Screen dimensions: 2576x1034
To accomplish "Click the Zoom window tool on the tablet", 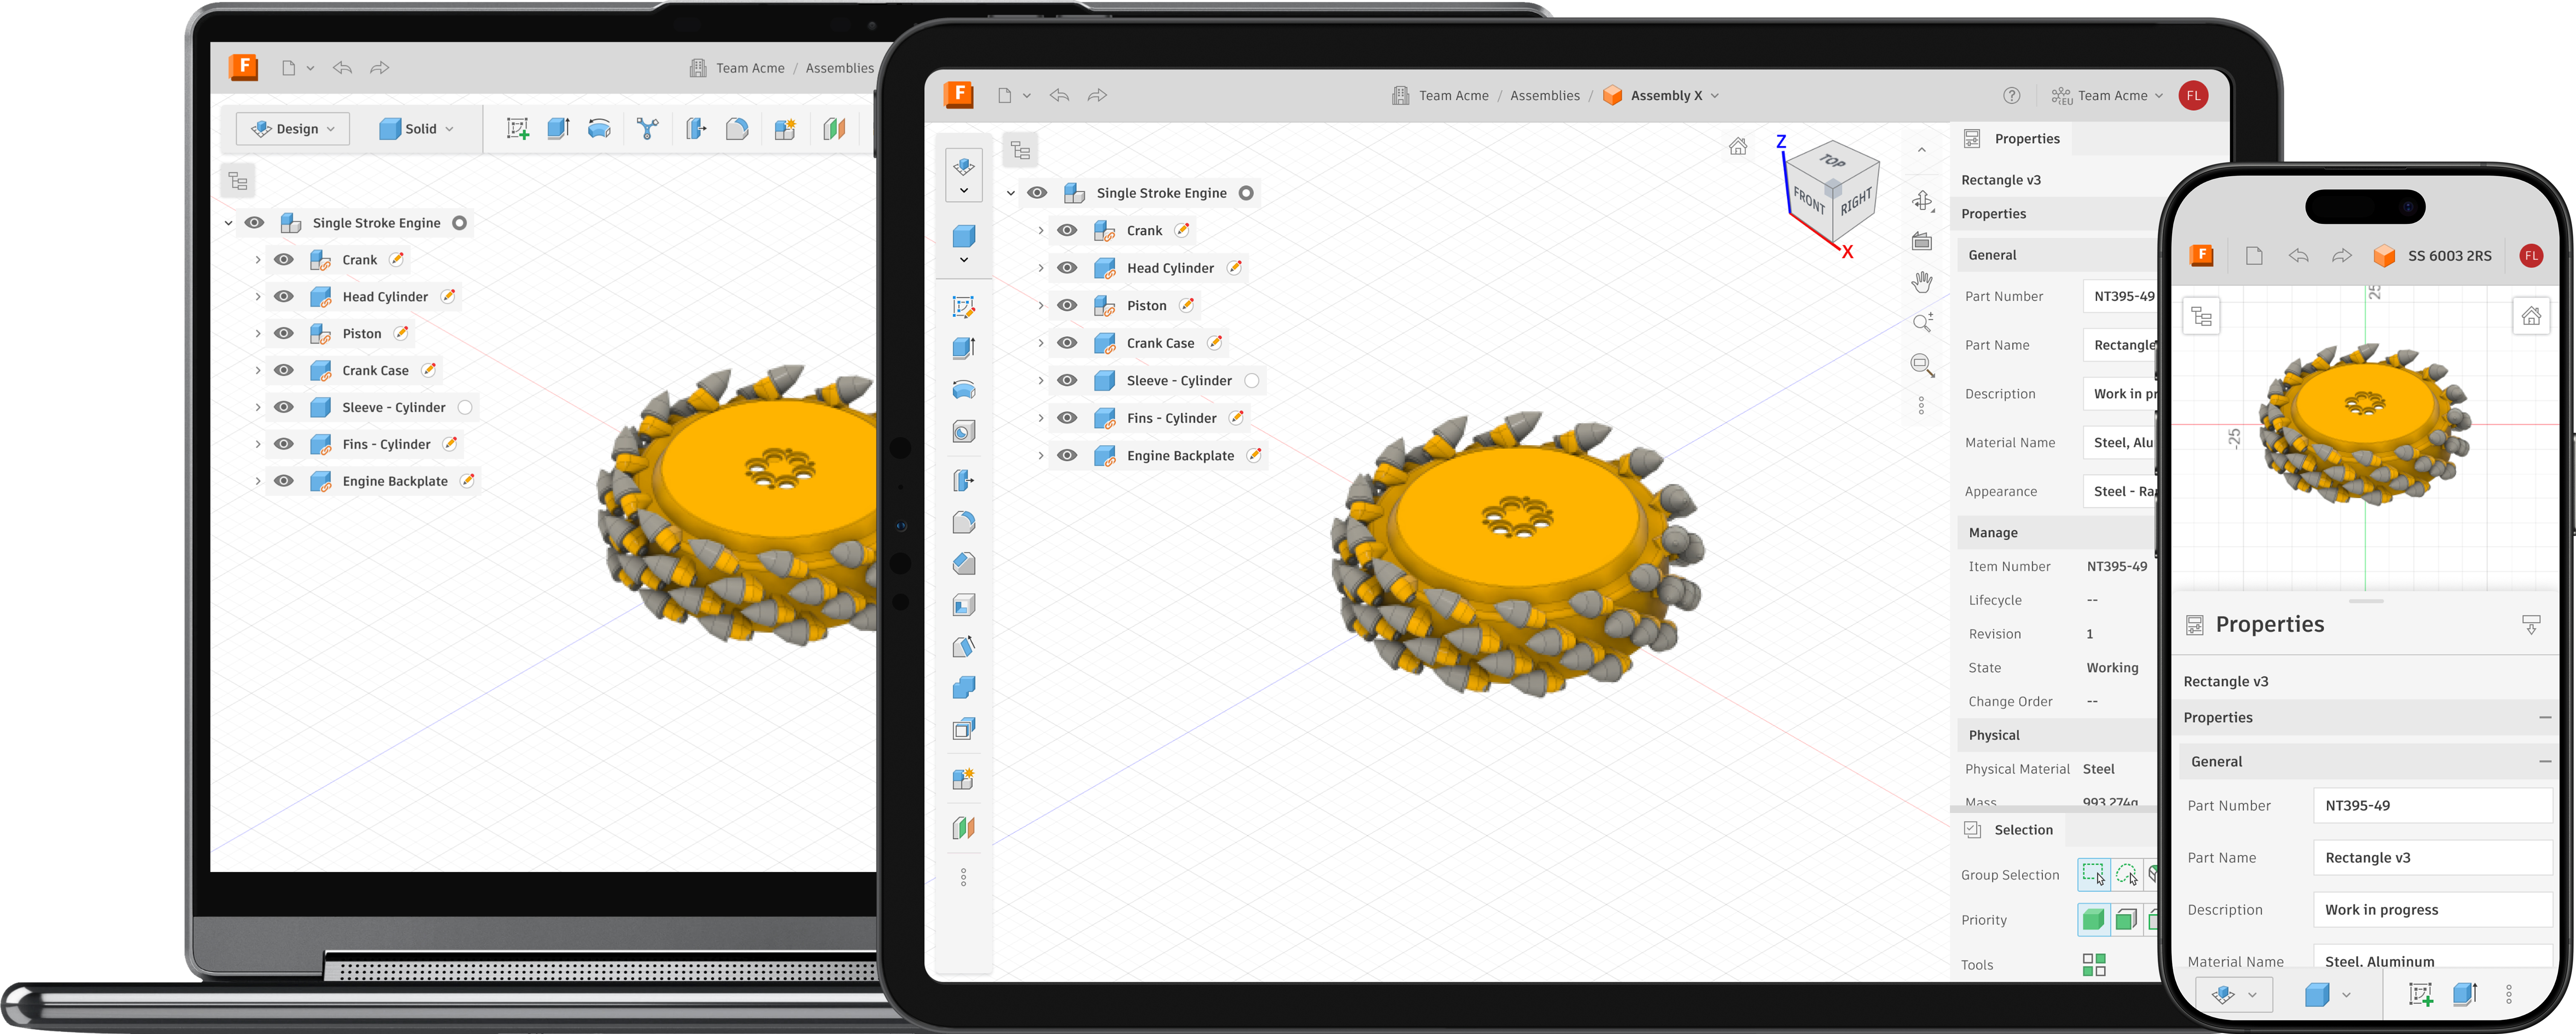I will pyautogui.click(x=1922, y=365).
